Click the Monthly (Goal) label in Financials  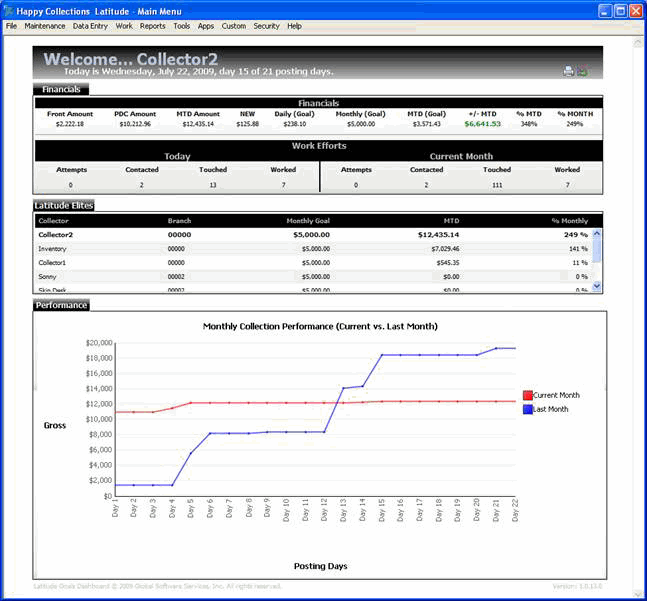point(361,114)
